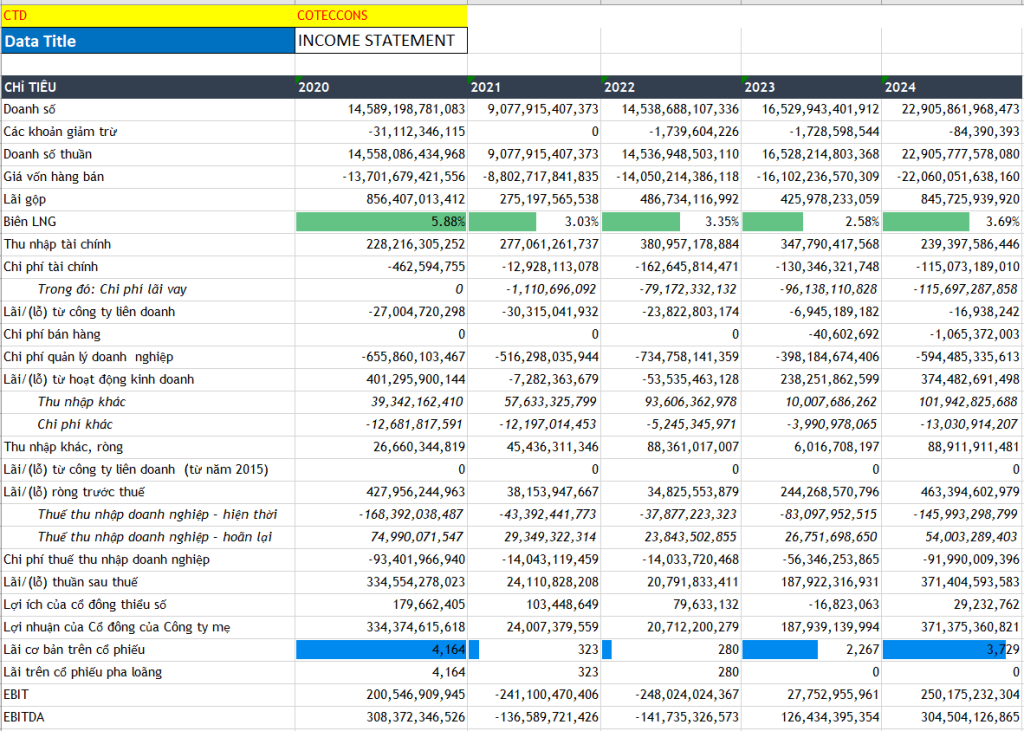Select the 2024 year header cell
Viewport: 1024px width, 731px height.
tap(950, 87)
